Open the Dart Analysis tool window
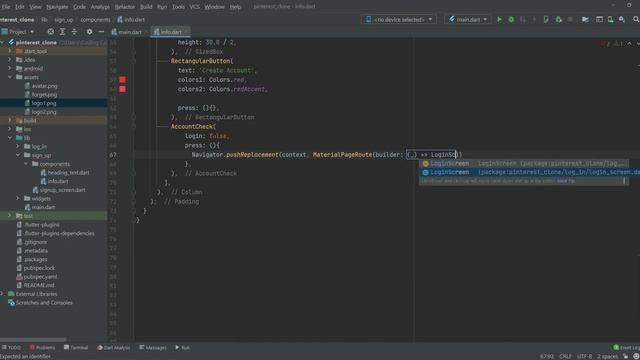640x360 pixels. point(114,347)
